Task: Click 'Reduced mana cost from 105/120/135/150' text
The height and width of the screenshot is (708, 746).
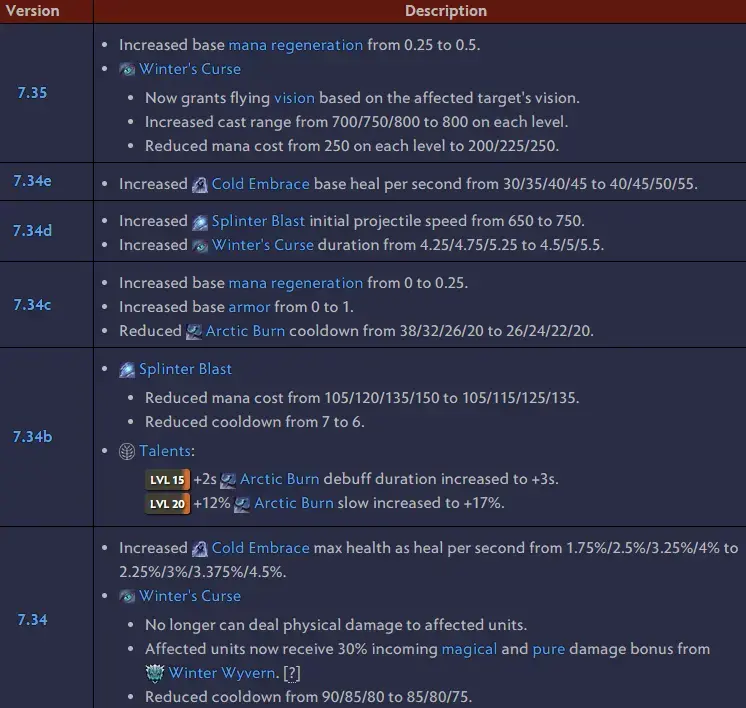Action: tap(292, 398)
